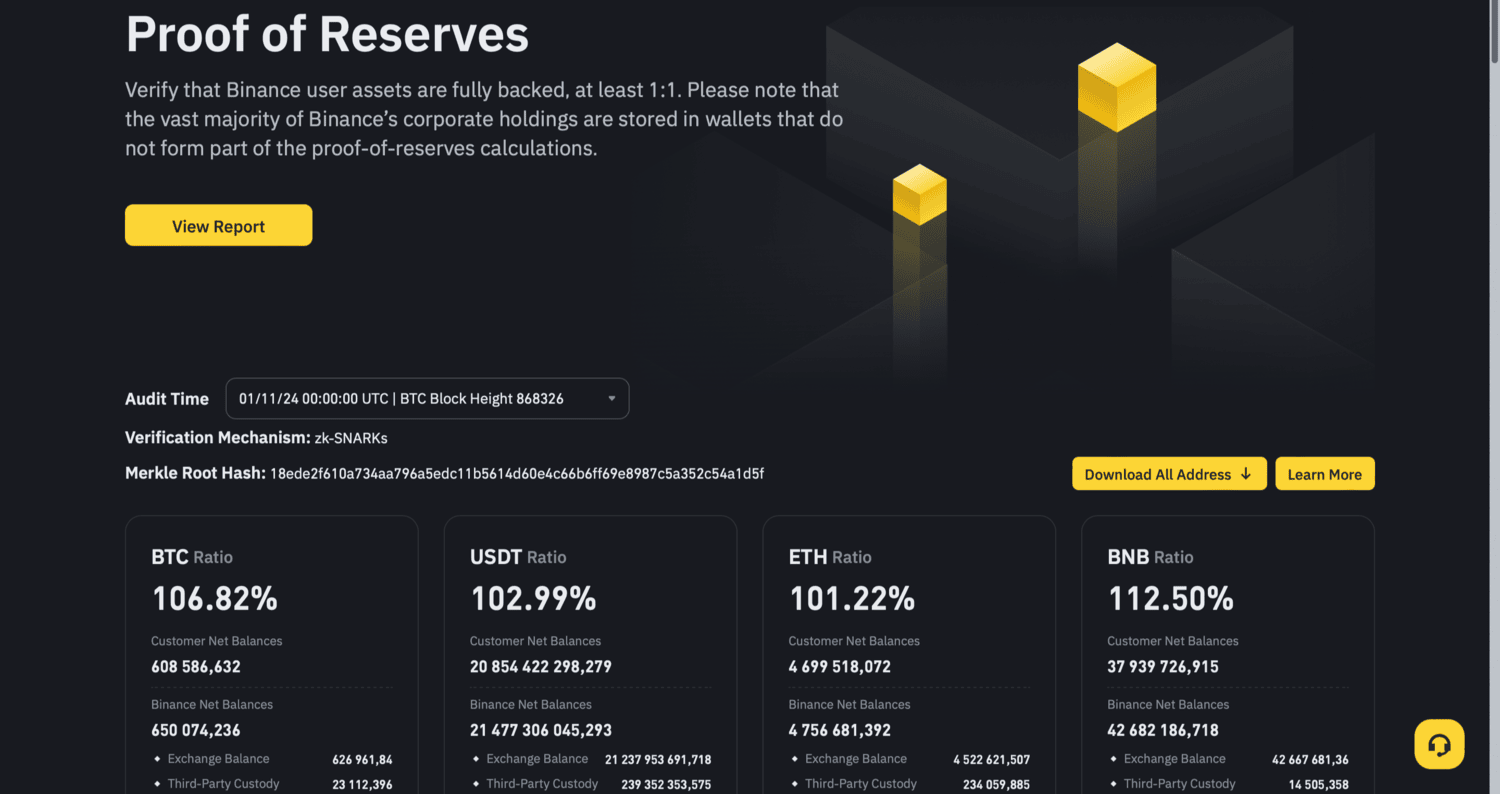This screenshot has height=794, width=1500.
Task: Click the download arrow icon in Download All Address
Action: 1246,474
